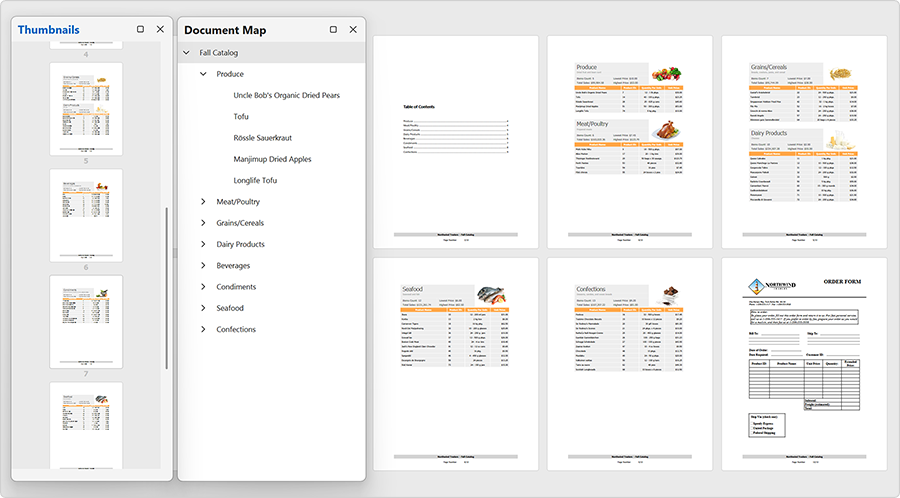Click the Northwind Order Form page
This screenshot has height=498, width=900.
click(804, 364)
